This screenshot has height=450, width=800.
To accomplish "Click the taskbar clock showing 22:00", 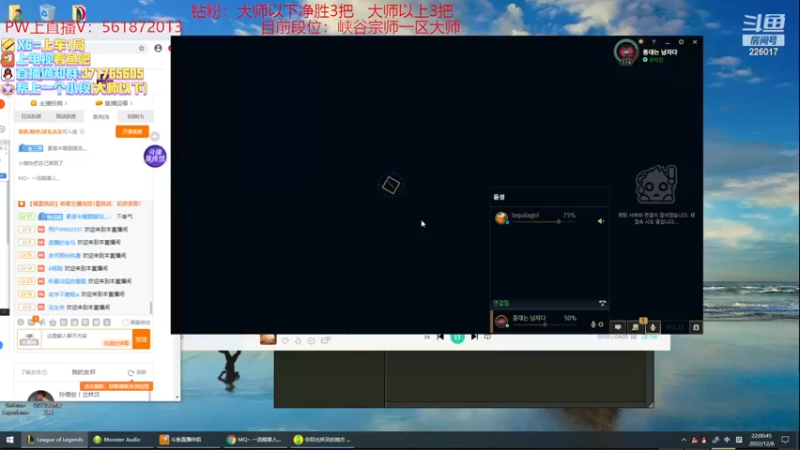I will point(761,440).
